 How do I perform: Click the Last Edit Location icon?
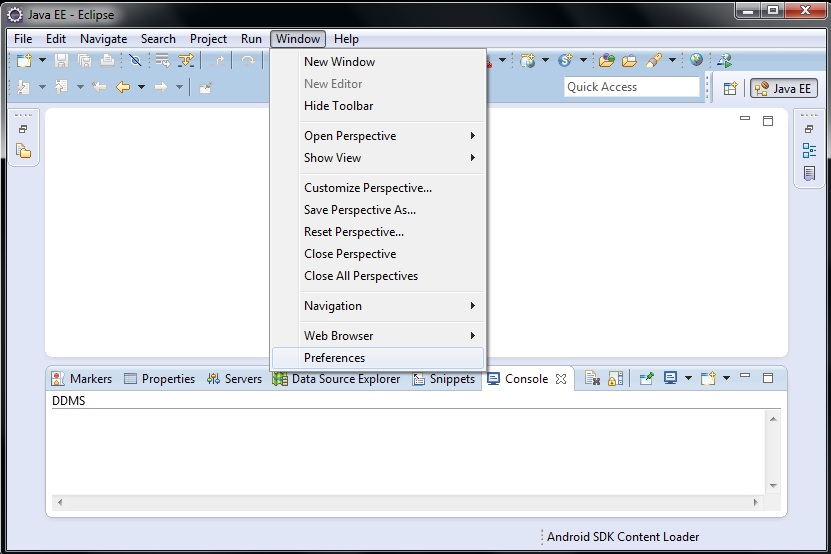tap(99, 87)
